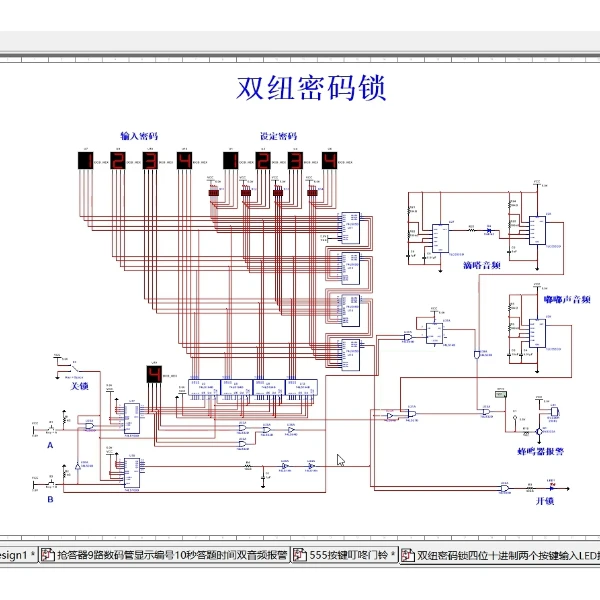Select the unlock LED above 开锁

[x=552, y=488]
